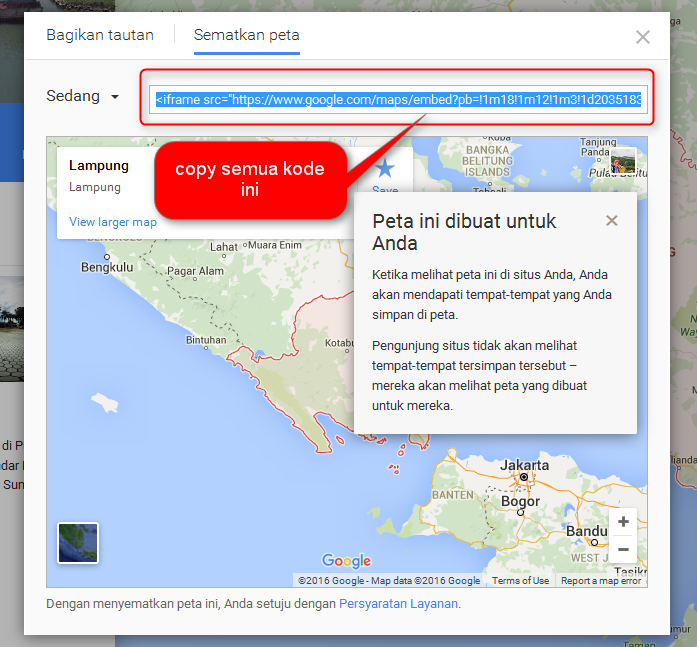Image resolution: width=697 pixels, height=647 pixels.
Task: Click the Bengkulu city label
Action: [107, 268]
